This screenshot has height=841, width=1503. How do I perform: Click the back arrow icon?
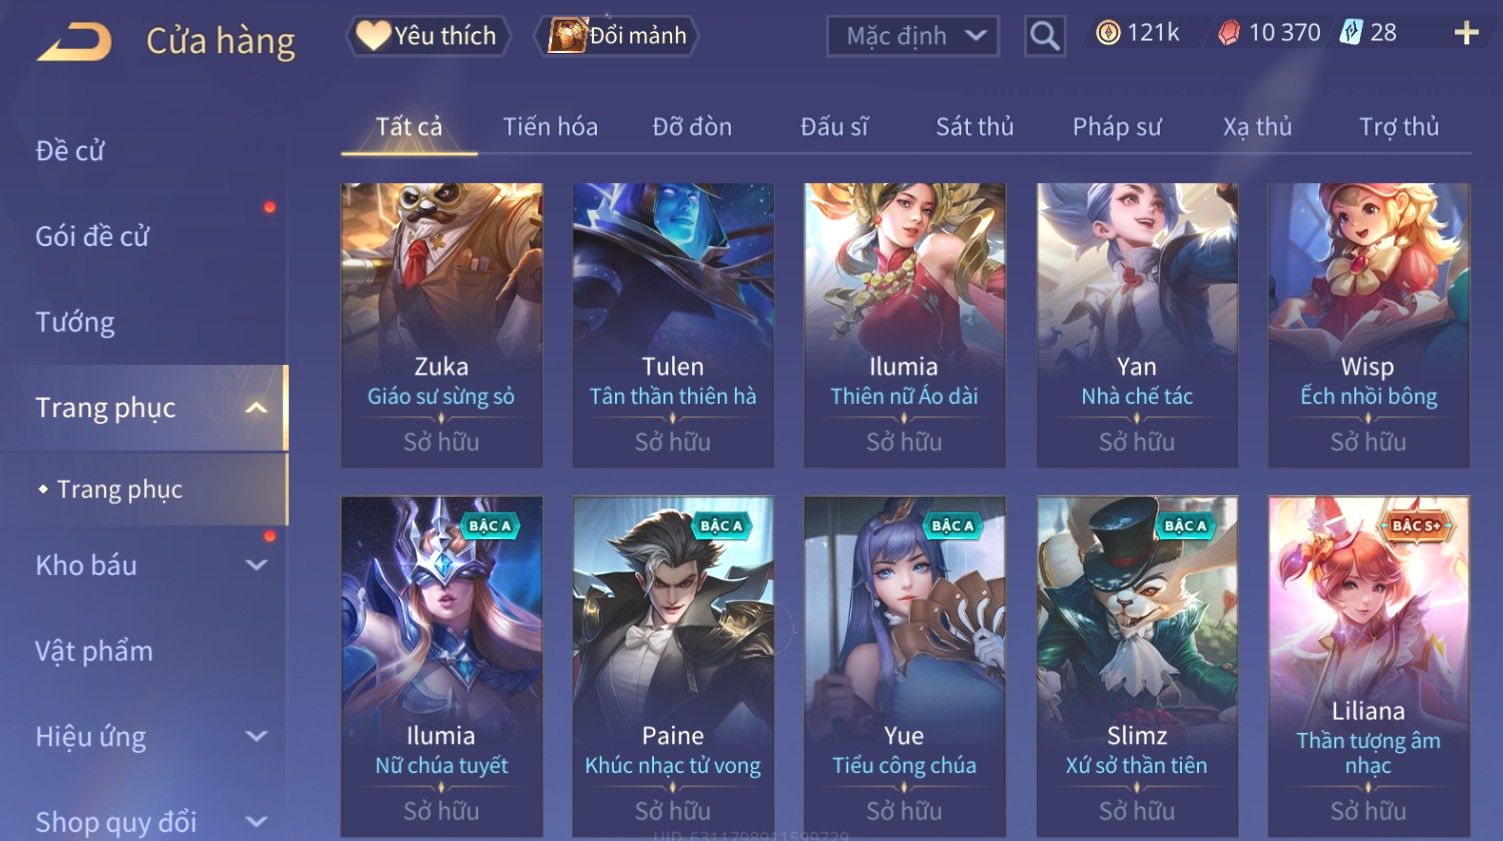74,42
